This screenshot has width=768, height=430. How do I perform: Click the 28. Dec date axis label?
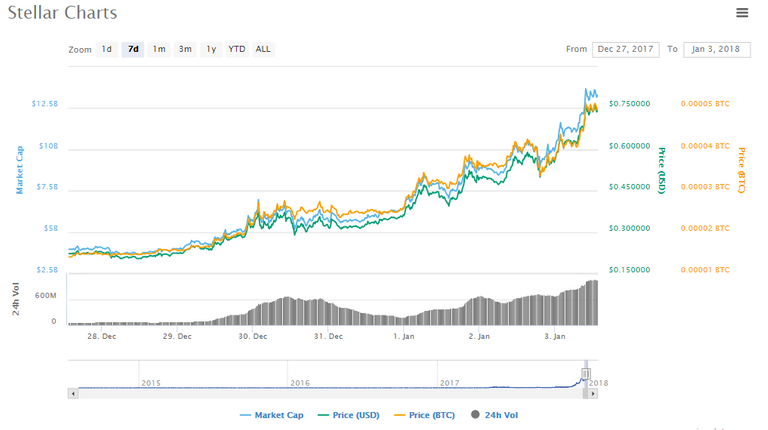102,336
